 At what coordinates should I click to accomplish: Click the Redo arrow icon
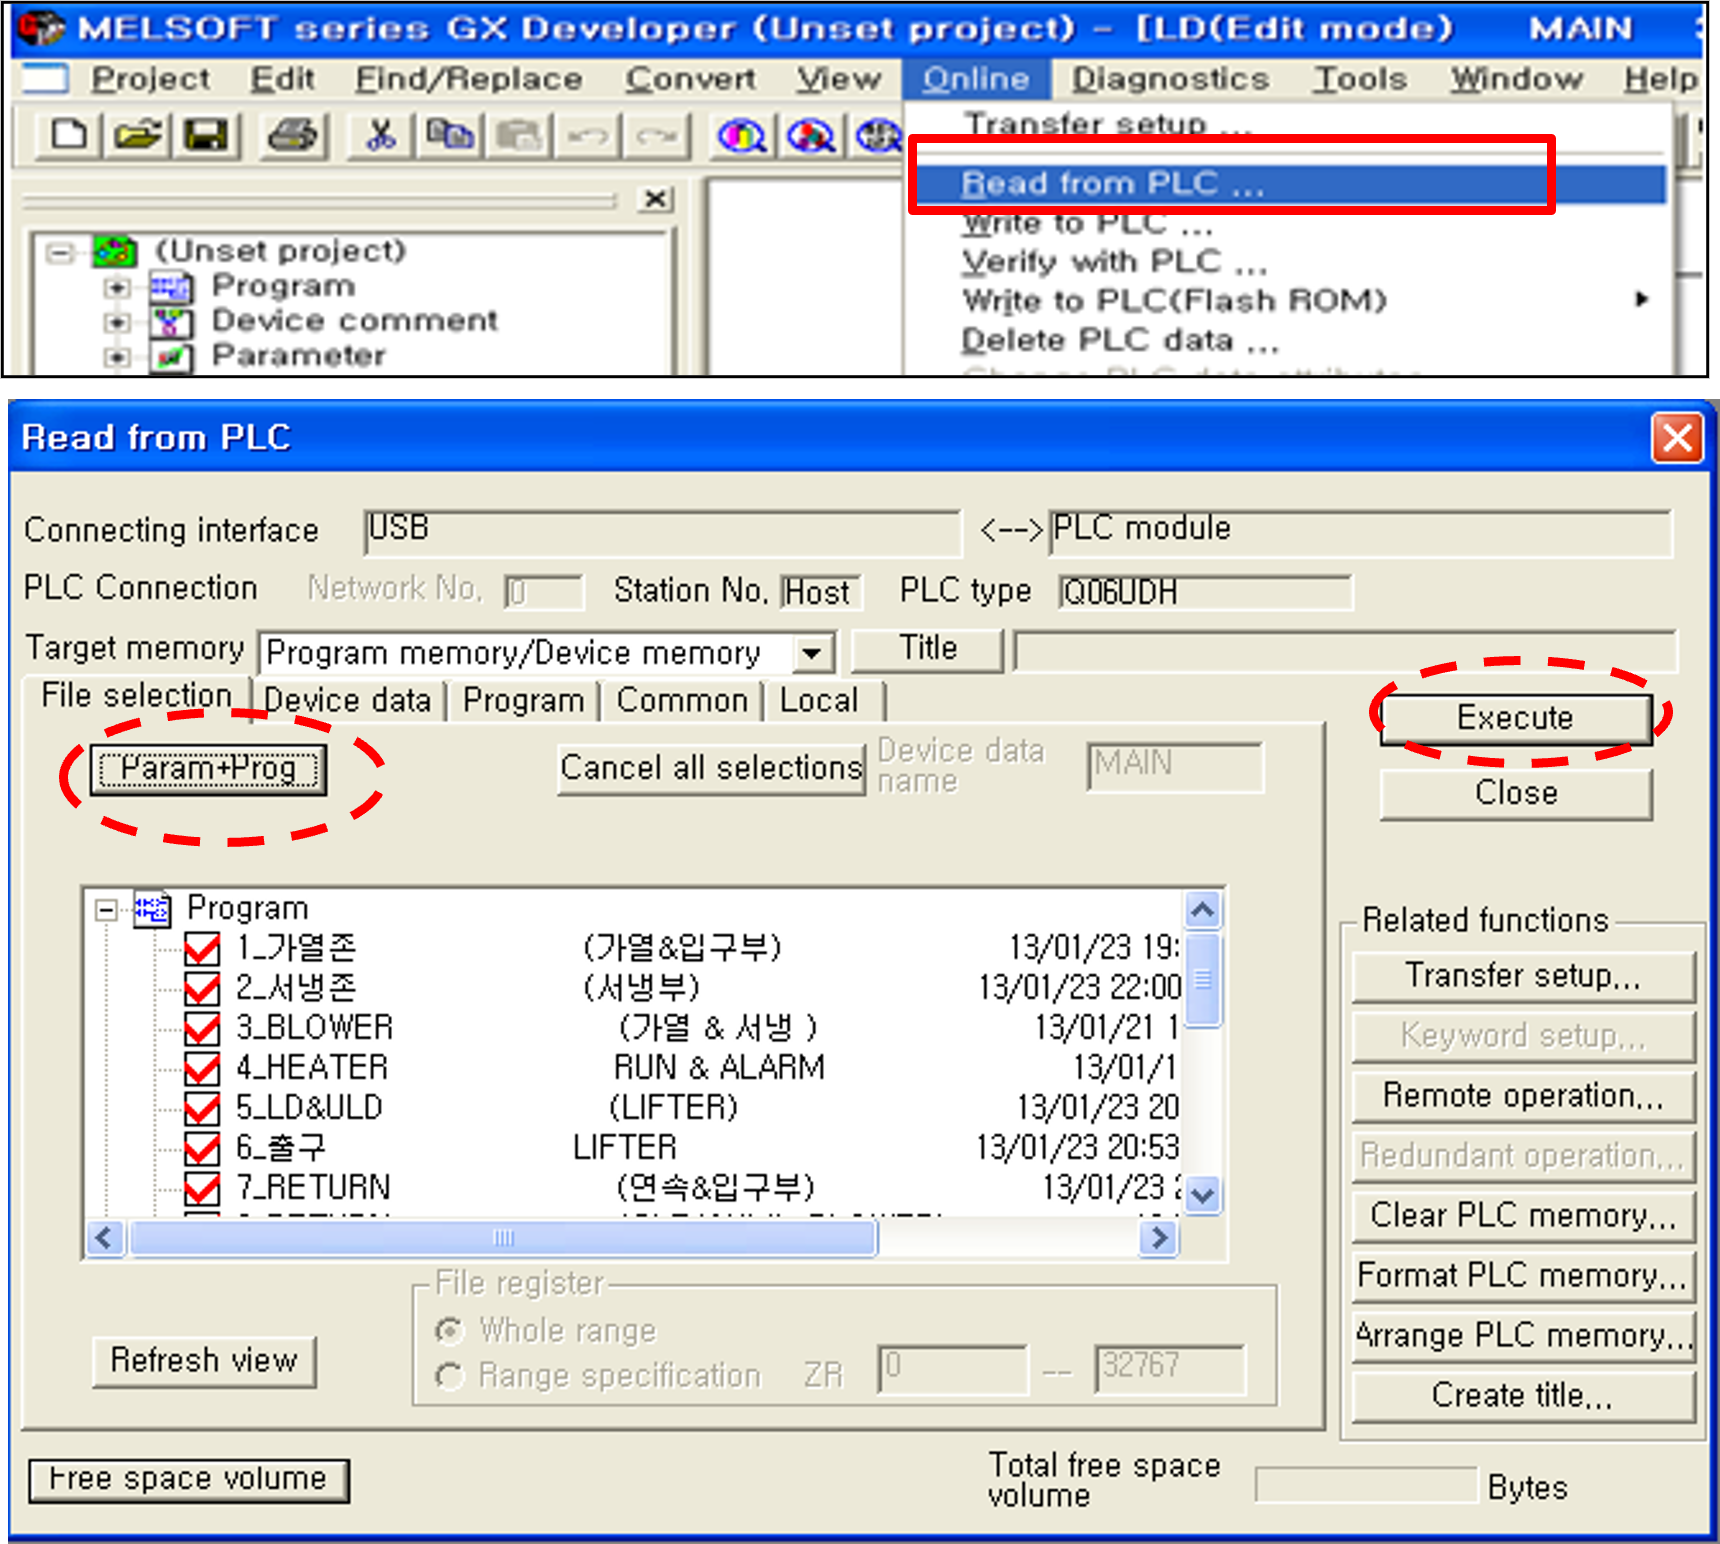pyautogui.click(x=656, y=134)
